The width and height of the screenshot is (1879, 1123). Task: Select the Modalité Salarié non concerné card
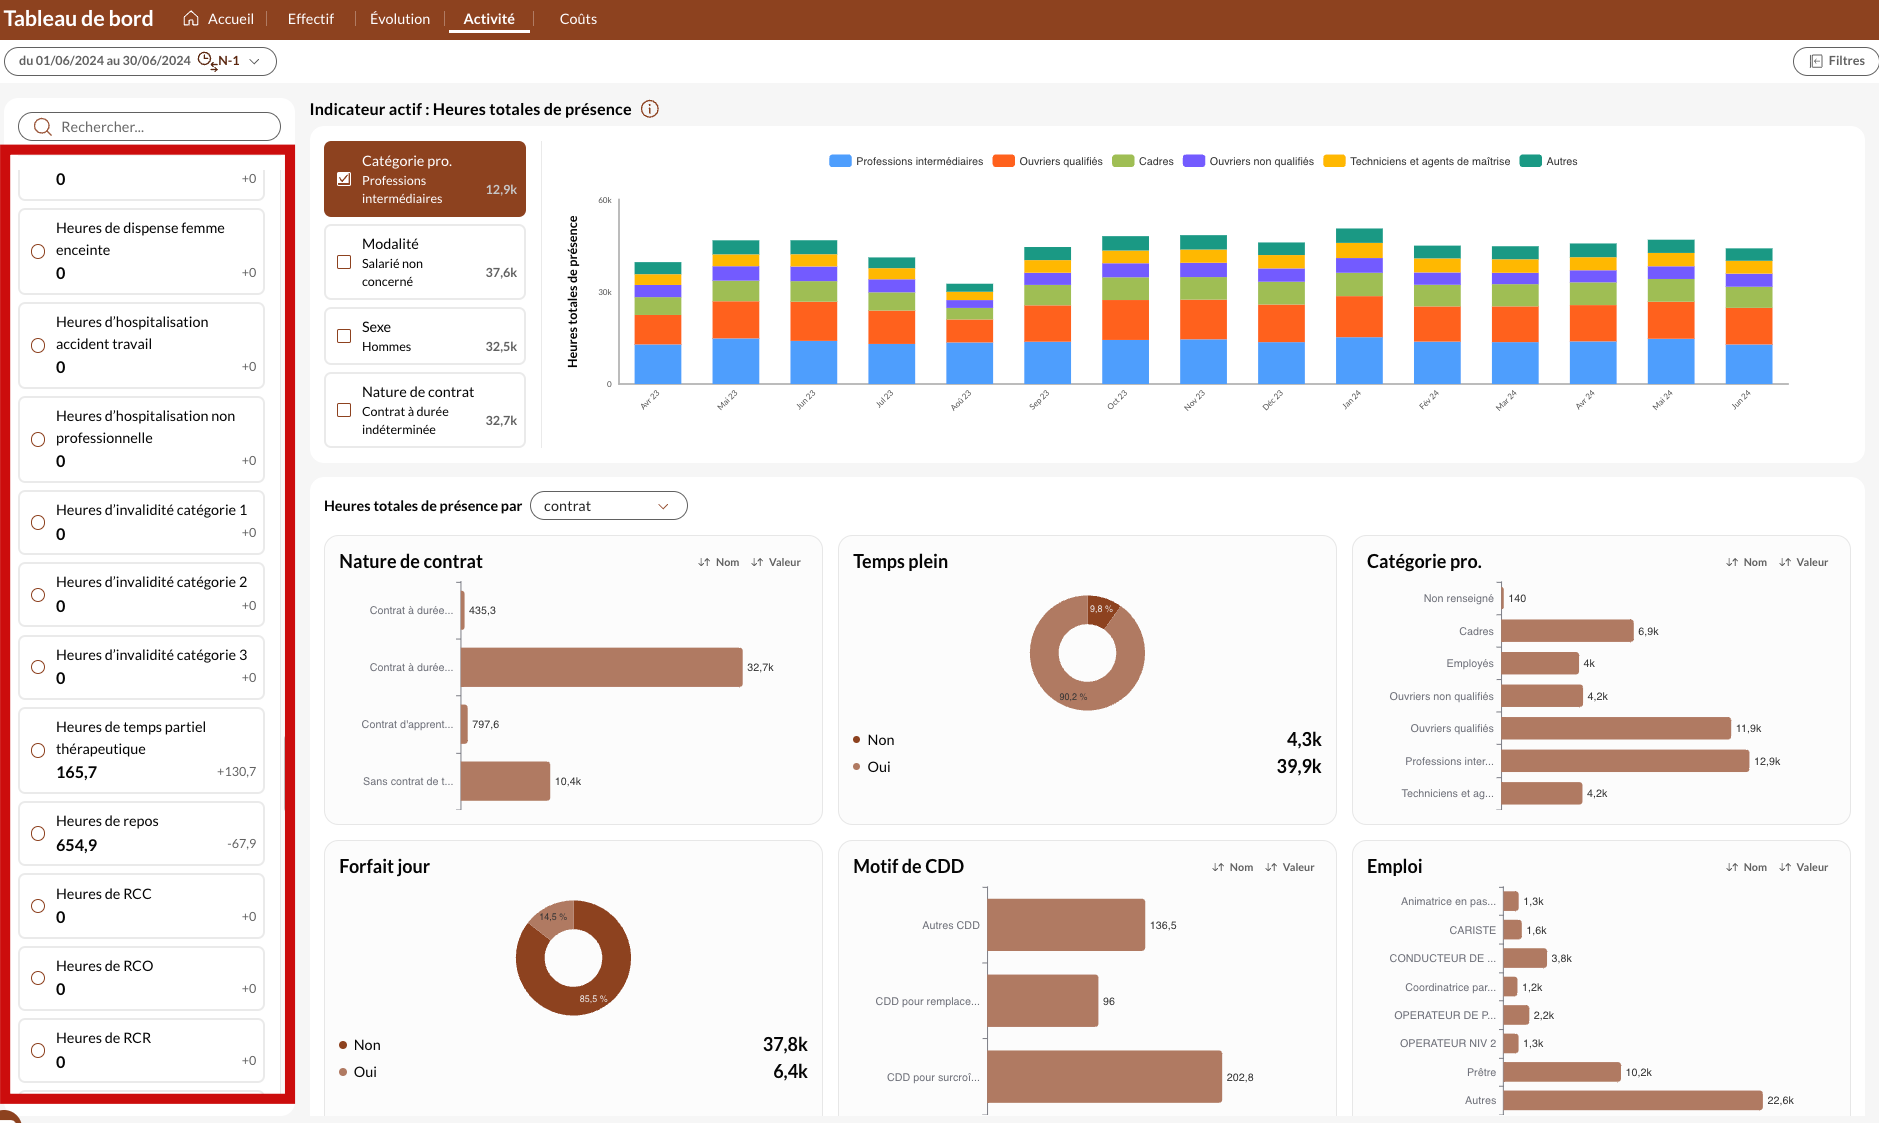coord(425,262)
